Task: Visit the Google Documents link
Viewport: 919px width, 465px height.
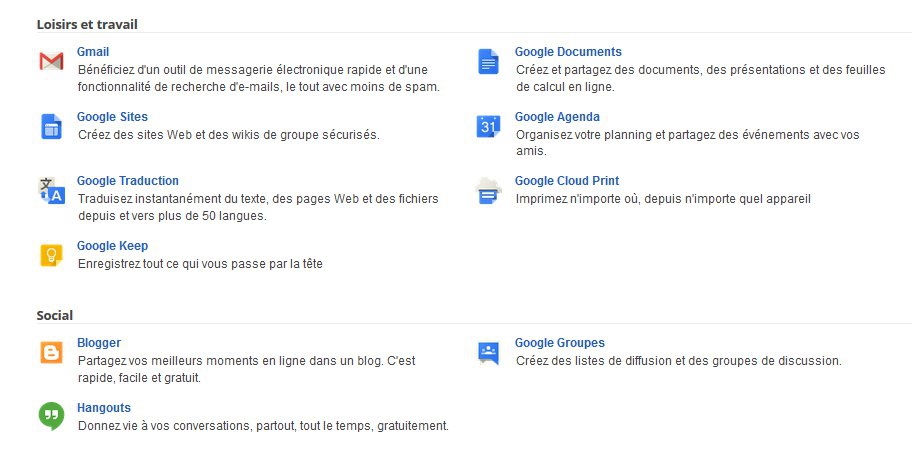Action: [568, 52]
